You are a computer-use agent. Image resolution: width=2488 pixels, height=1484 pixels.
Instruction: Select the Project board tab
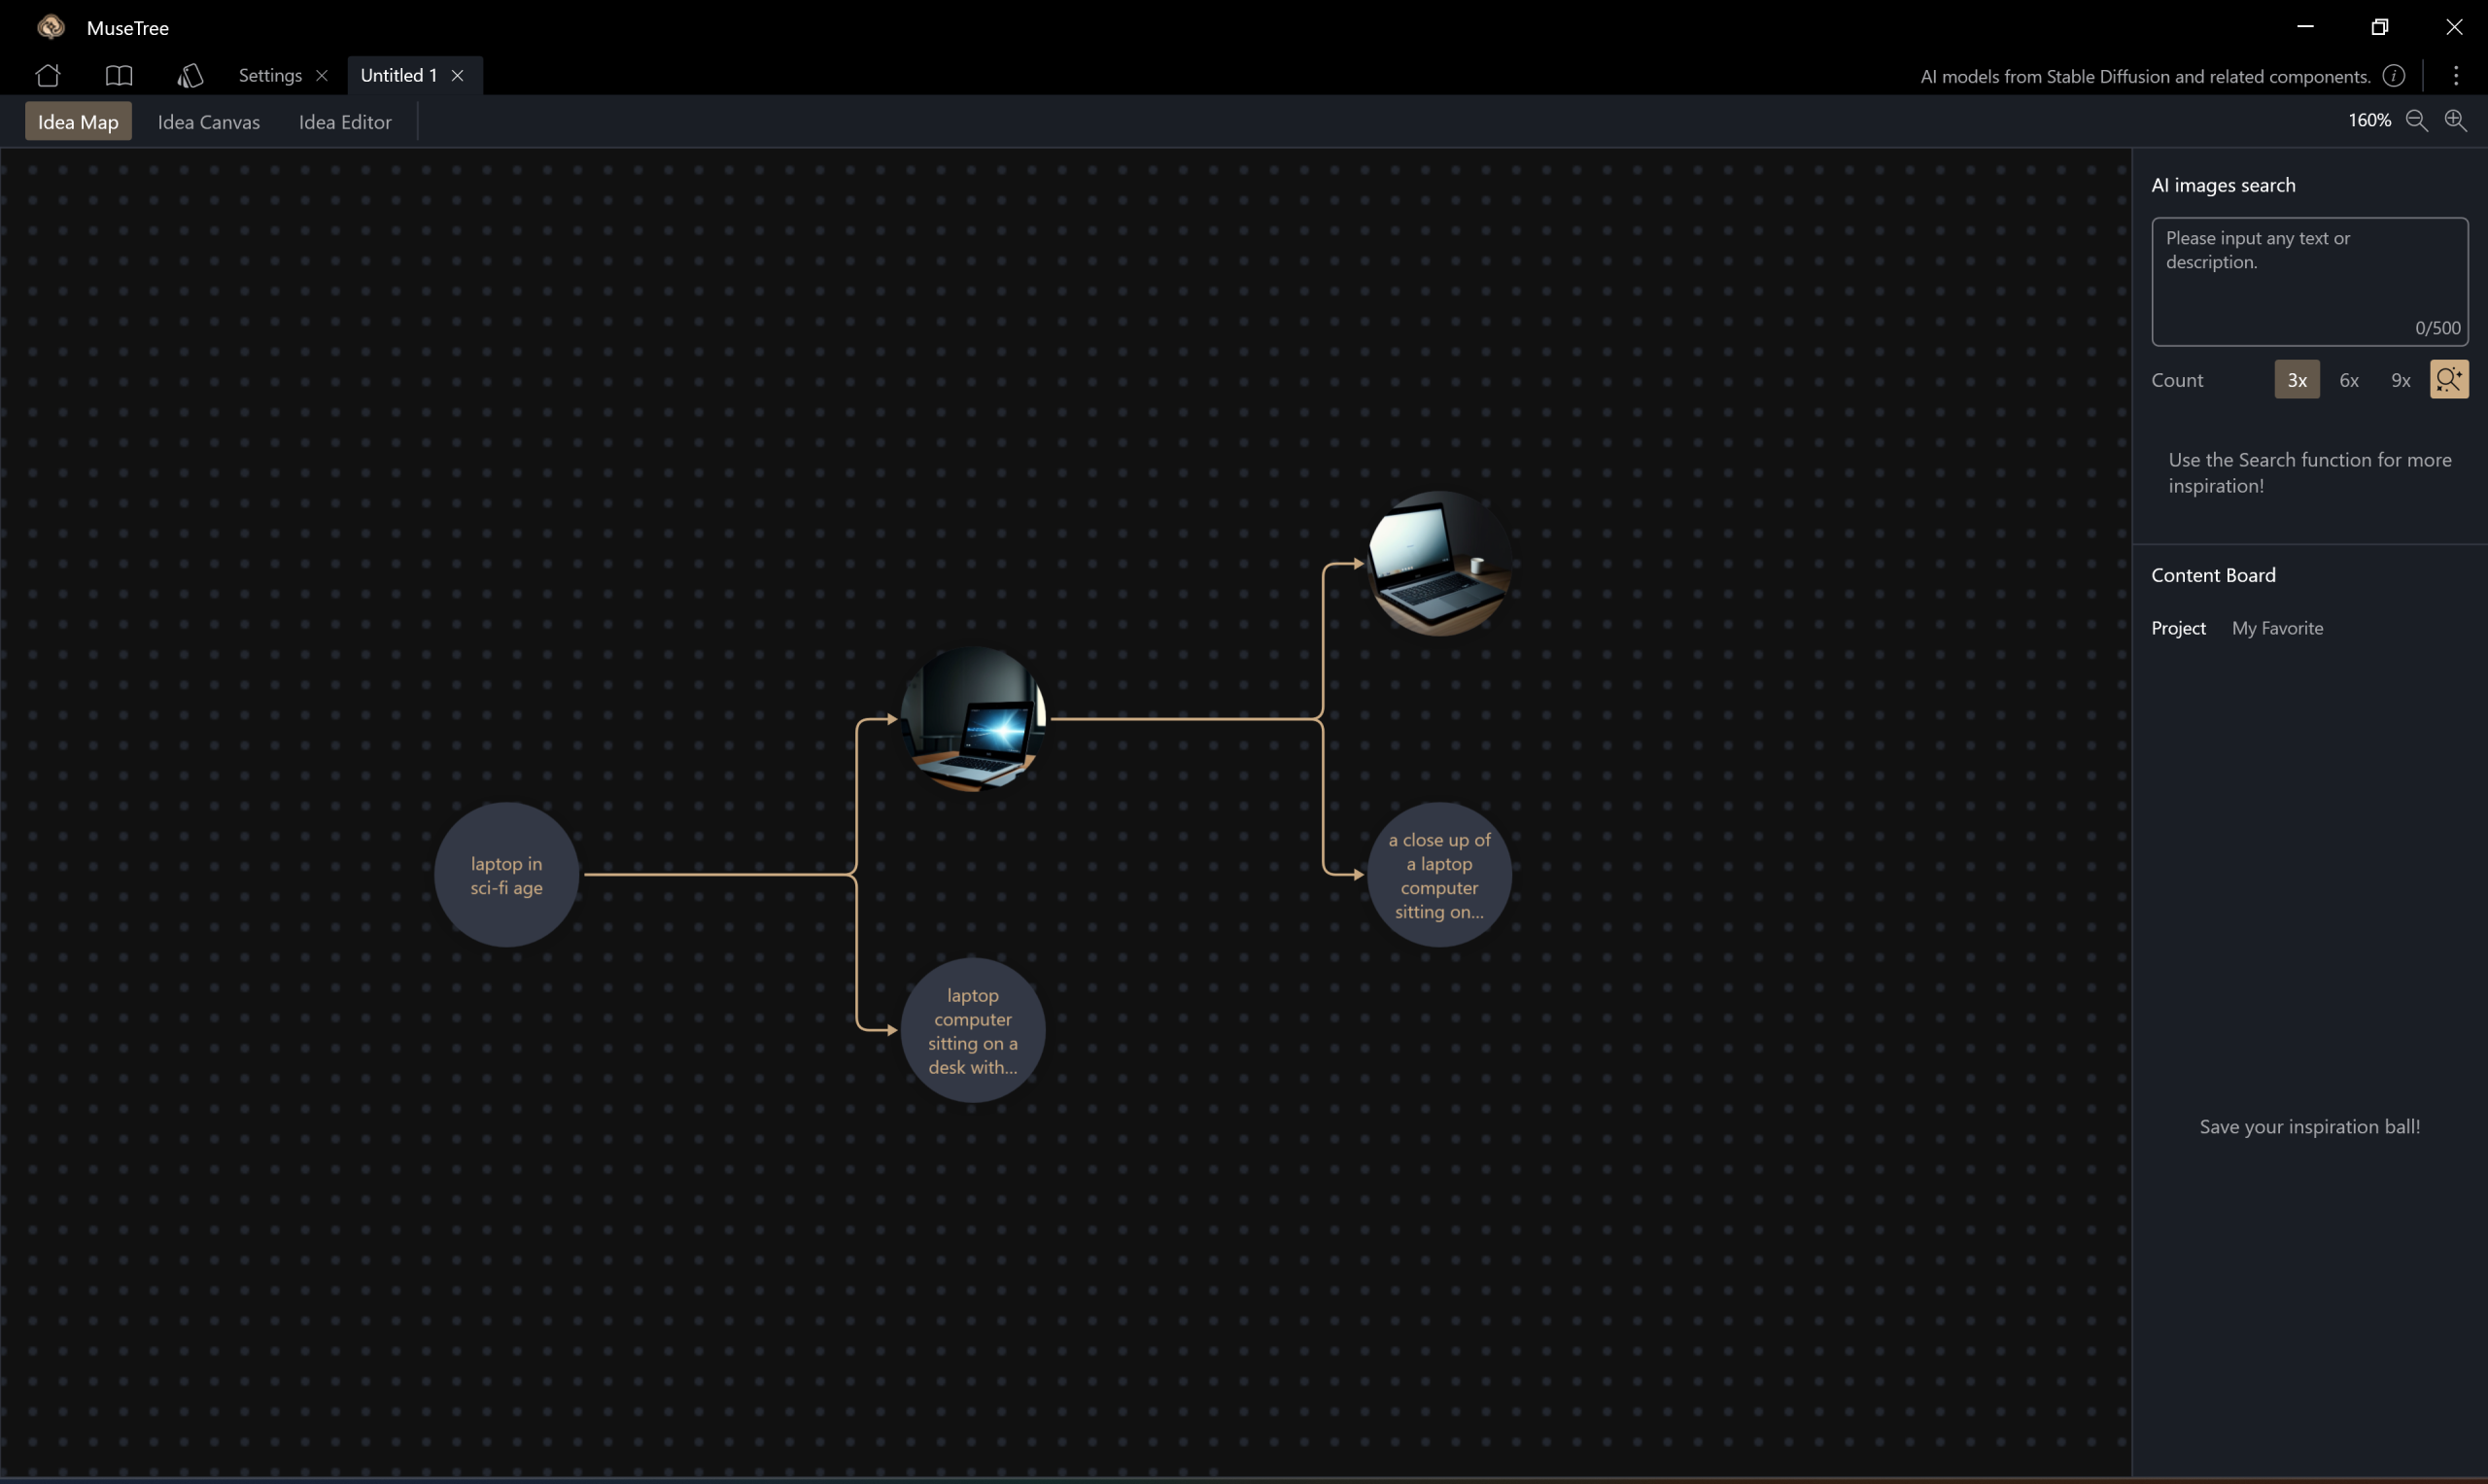pyautogui.click(x=2178, y=628)
